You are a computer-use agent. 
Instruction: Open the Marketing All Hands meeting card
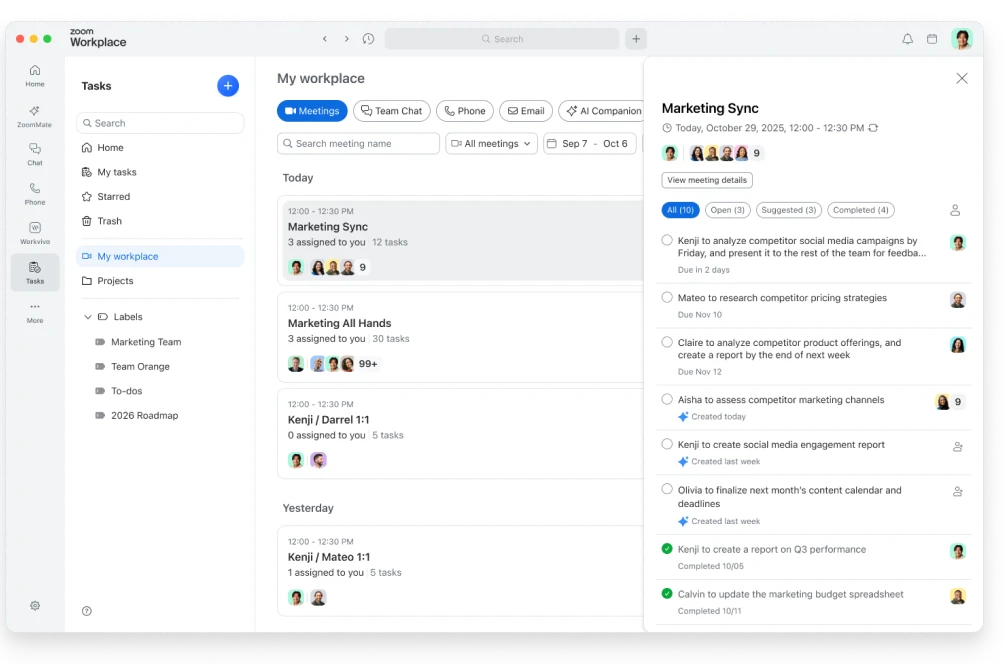tap(460, 337)
